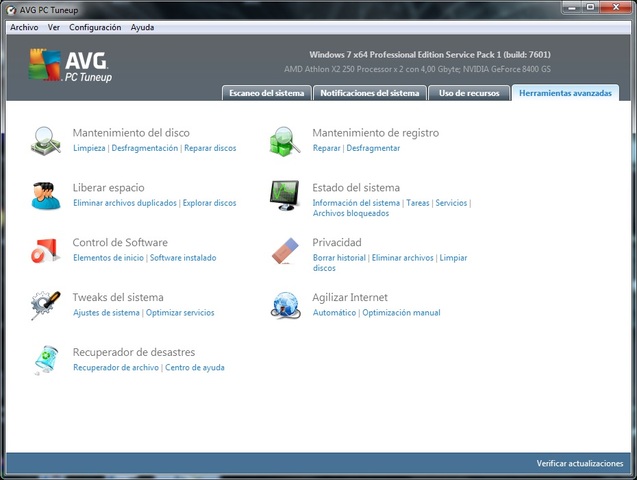Image resolution: width=637 pixels, height=480 pixels.
Task: Open the Tareas link
Action: tap(418, 203)
